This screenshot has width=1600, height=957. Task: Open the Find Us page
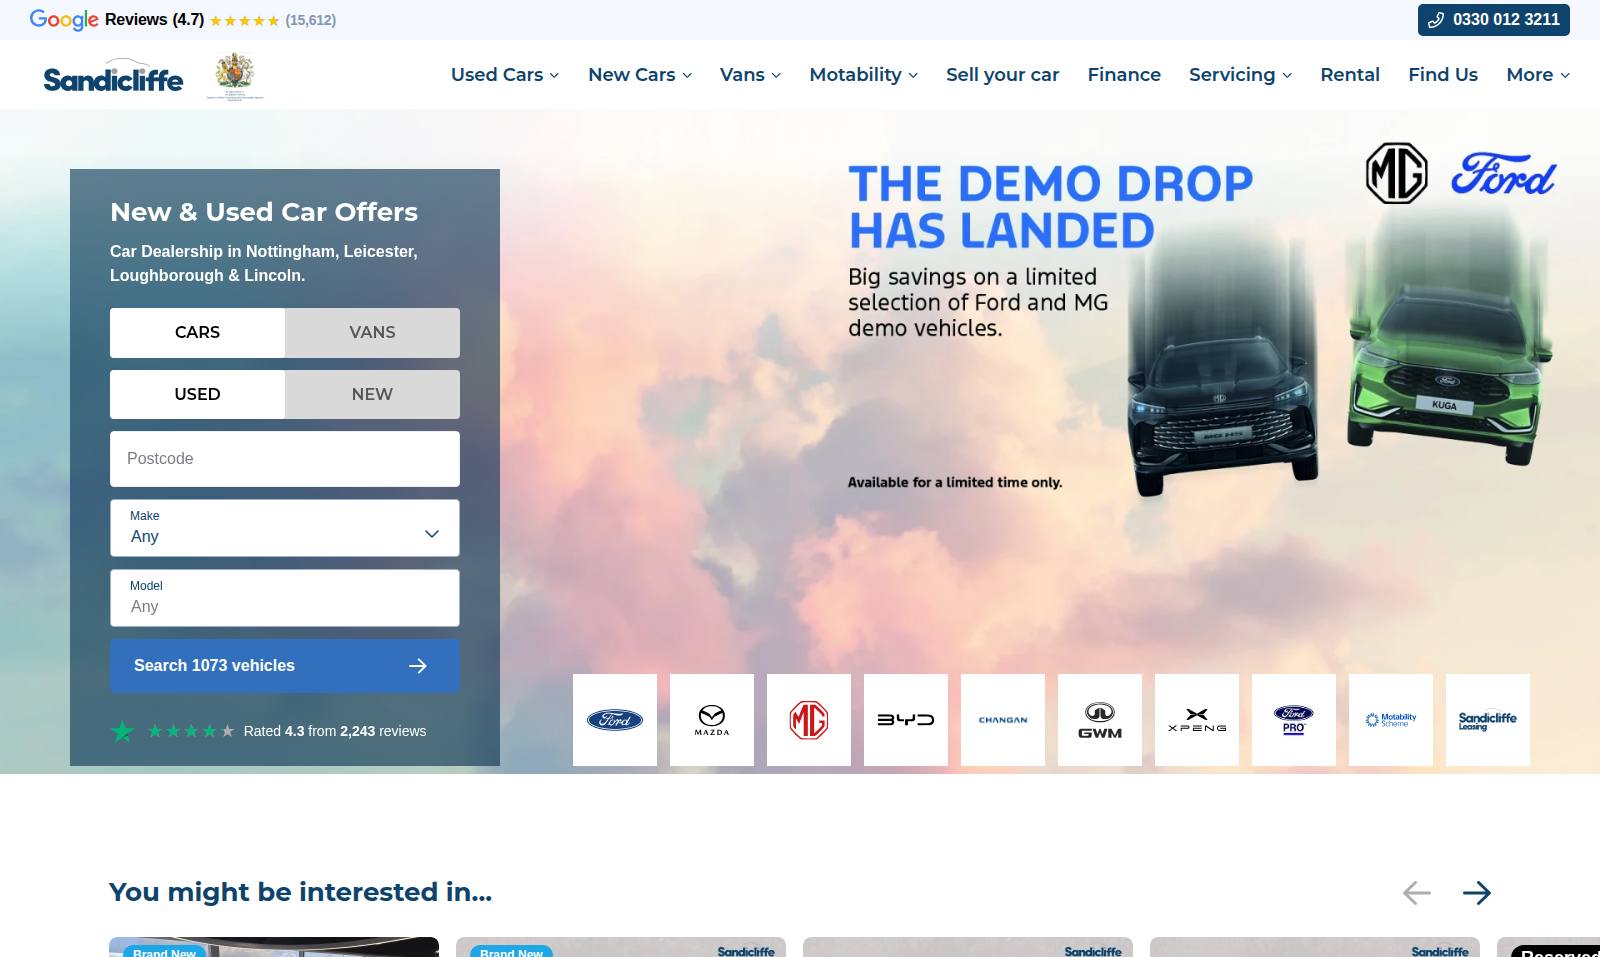click(x=1443, y=75)
